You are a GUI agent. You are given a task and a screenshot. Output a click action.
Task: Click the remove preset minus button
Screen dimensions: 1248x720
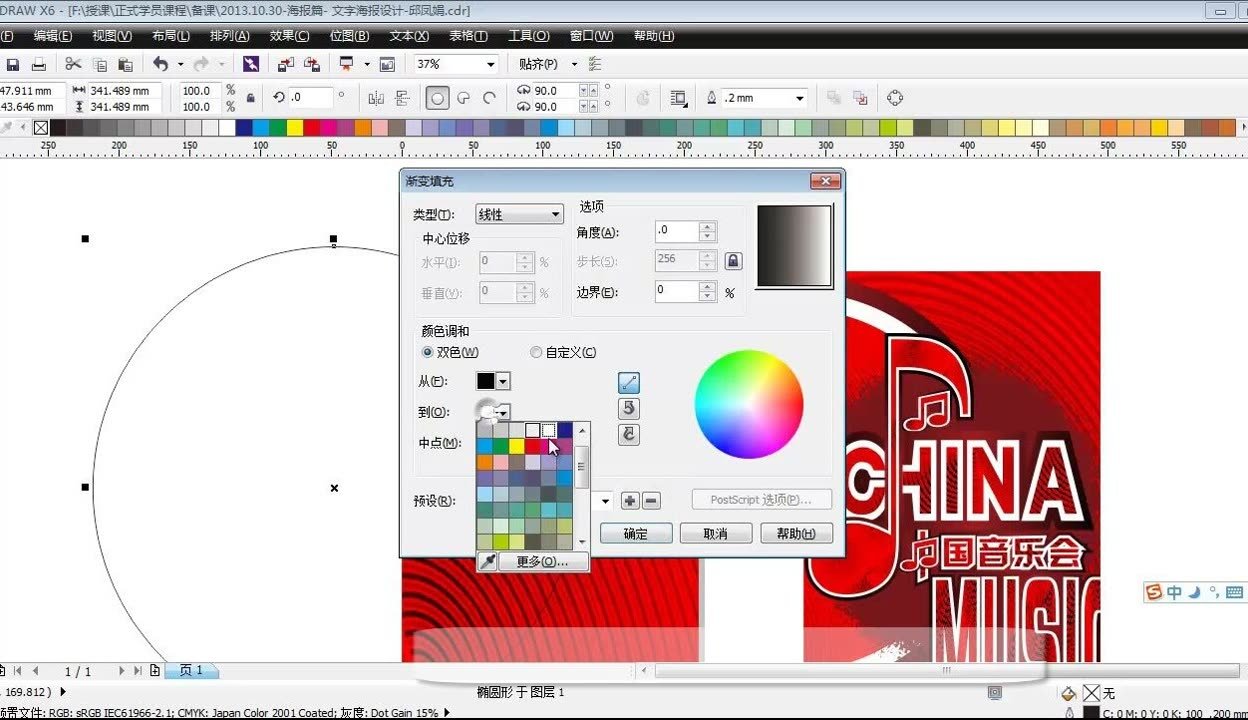[x=651, y=501]
